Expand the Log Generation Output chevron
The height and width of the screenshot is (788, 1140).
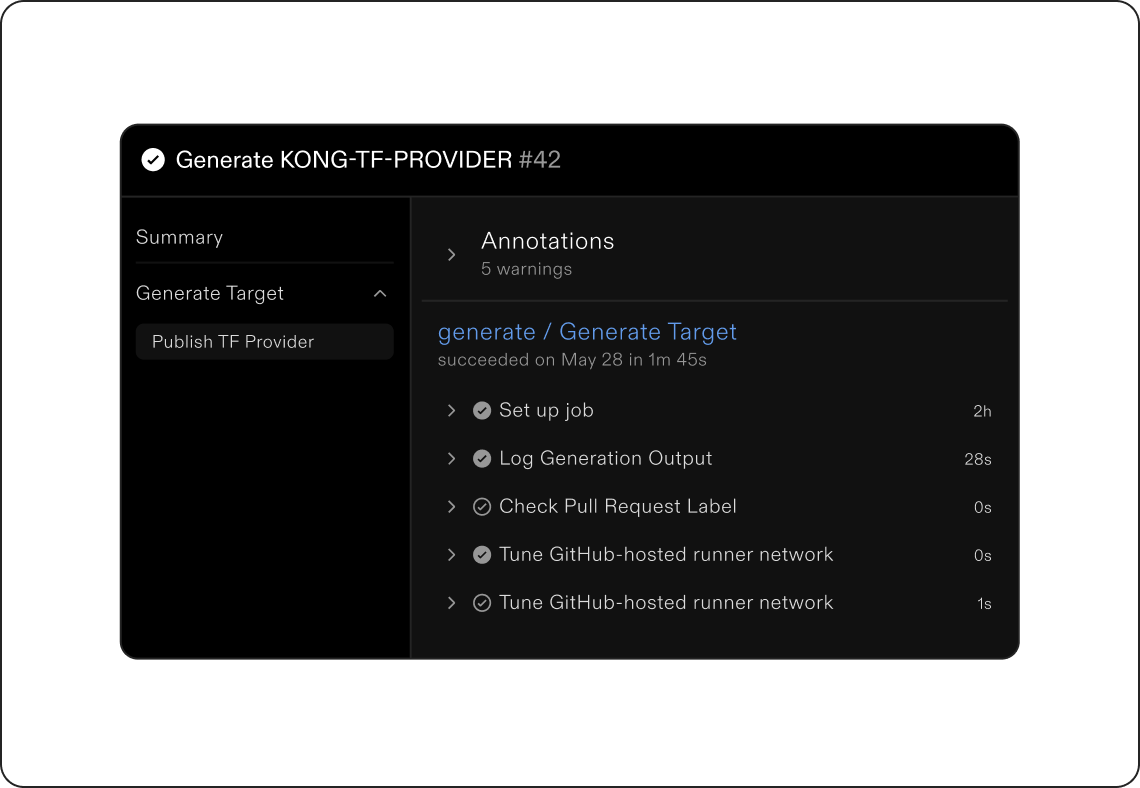point(451,459)
